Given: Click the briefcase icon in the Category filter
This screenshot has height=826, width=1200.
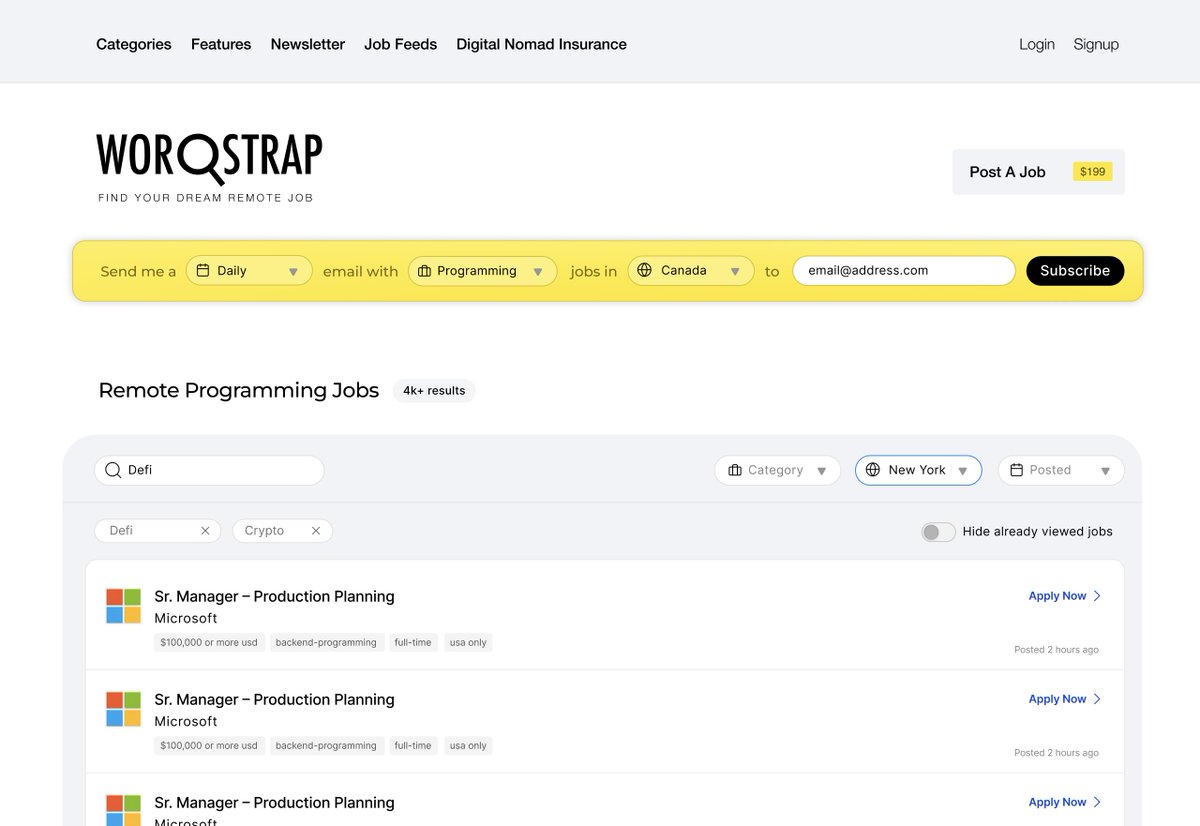Looking at the screenshot, I should (x=735, y=470).
